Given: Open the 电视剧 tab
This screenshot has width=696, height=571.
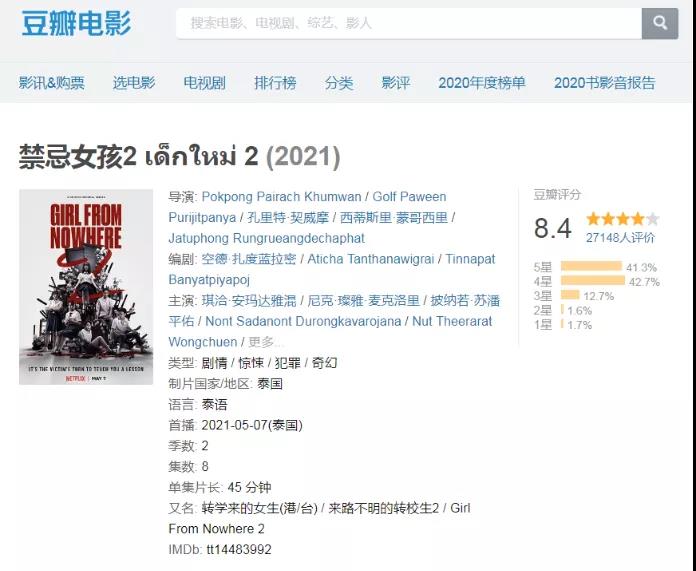Looking at the screenshot, I should pos(205,83).
